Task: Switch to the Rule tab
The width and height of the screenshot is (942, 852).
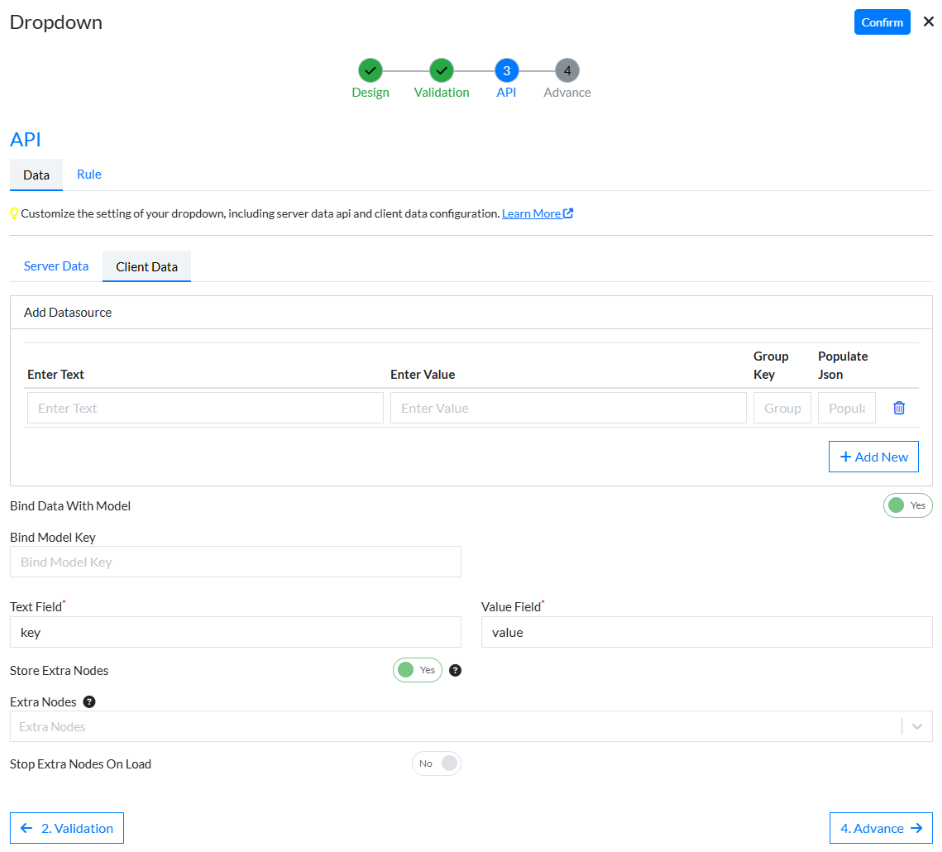Action: [x=89, y=174]
